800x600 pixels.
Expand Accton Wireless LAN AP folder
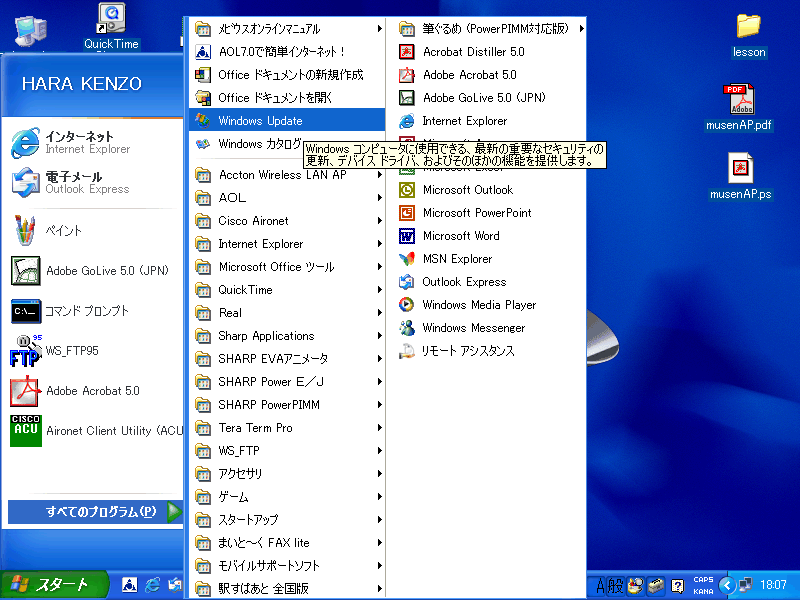tap(287, 175)
